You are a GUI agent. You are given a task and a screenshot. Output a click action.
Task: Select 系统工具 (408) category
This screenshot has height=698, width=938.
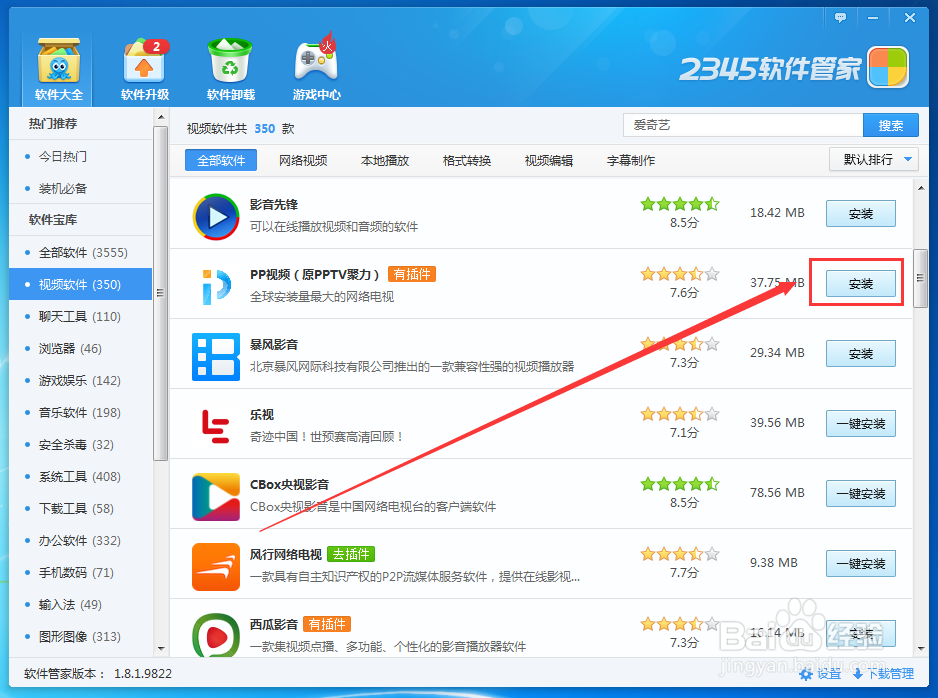81,476
